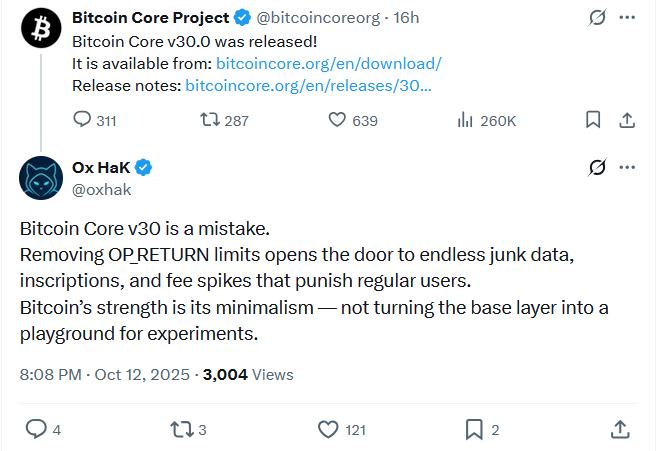
Task: Reply to Ox HaK's tweet
Action: point(36,429)
